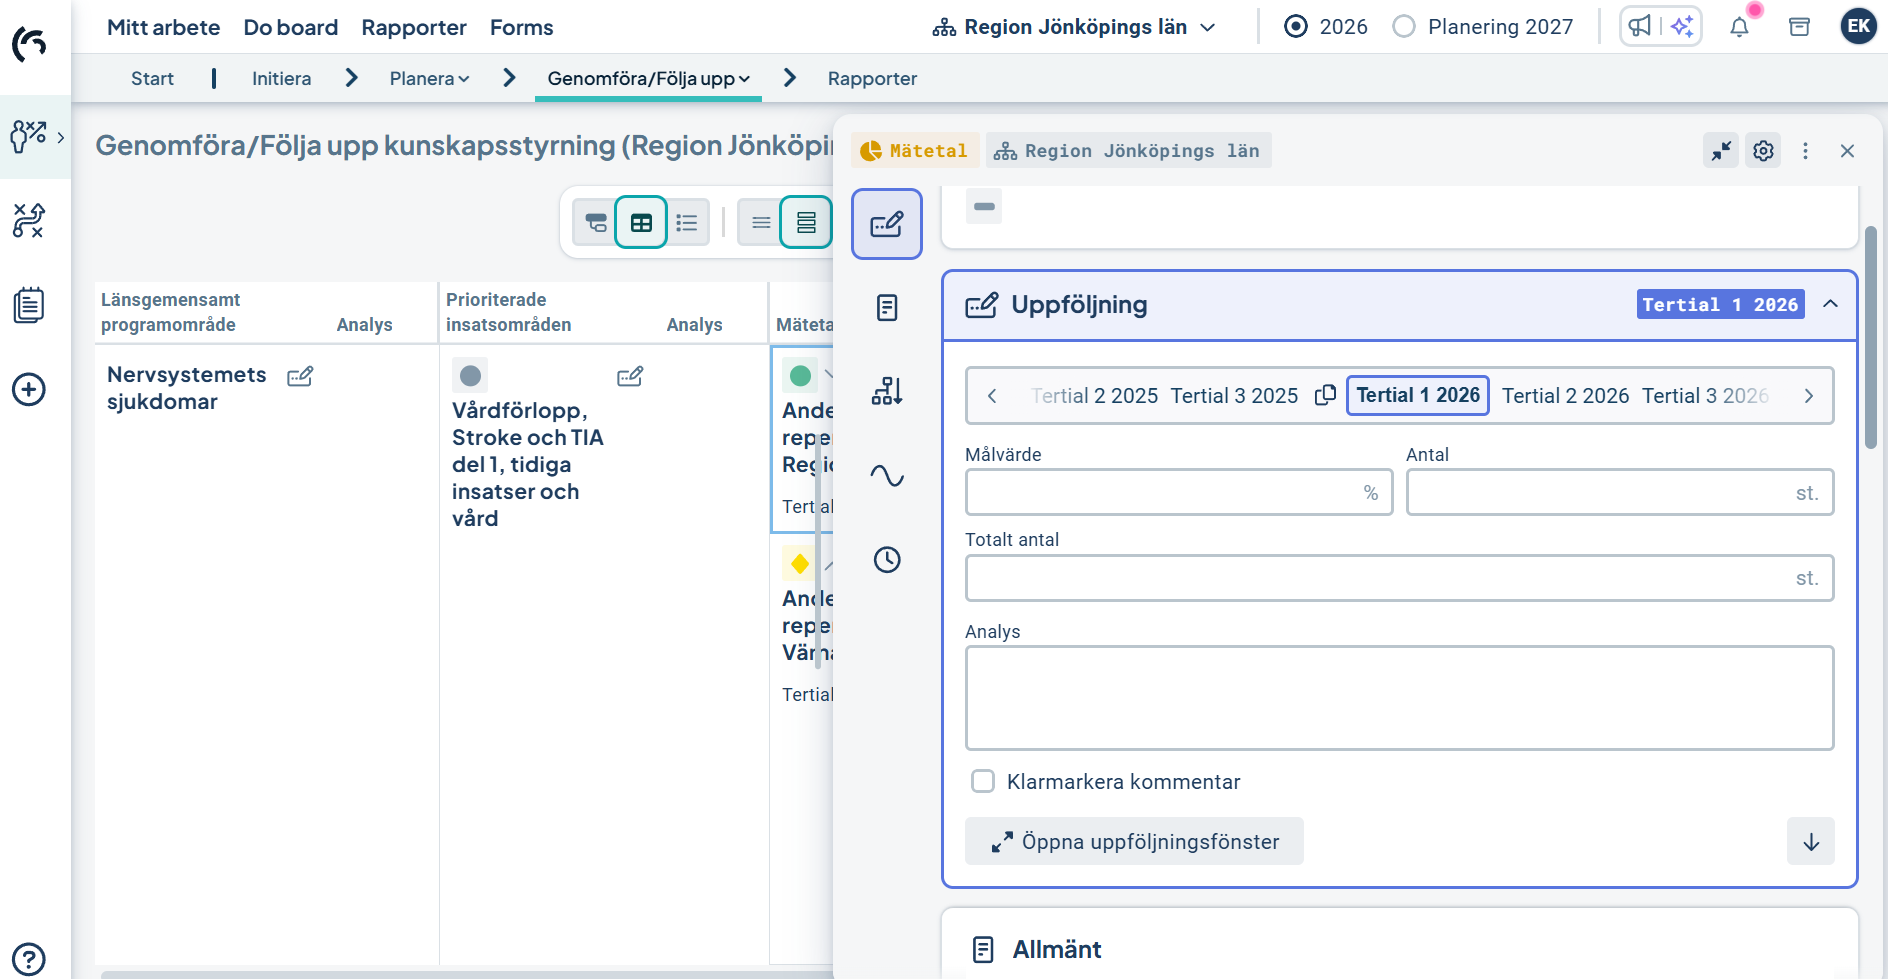Click the Analys text field
Screen dimensions: 1888x979
[1398, 697]
